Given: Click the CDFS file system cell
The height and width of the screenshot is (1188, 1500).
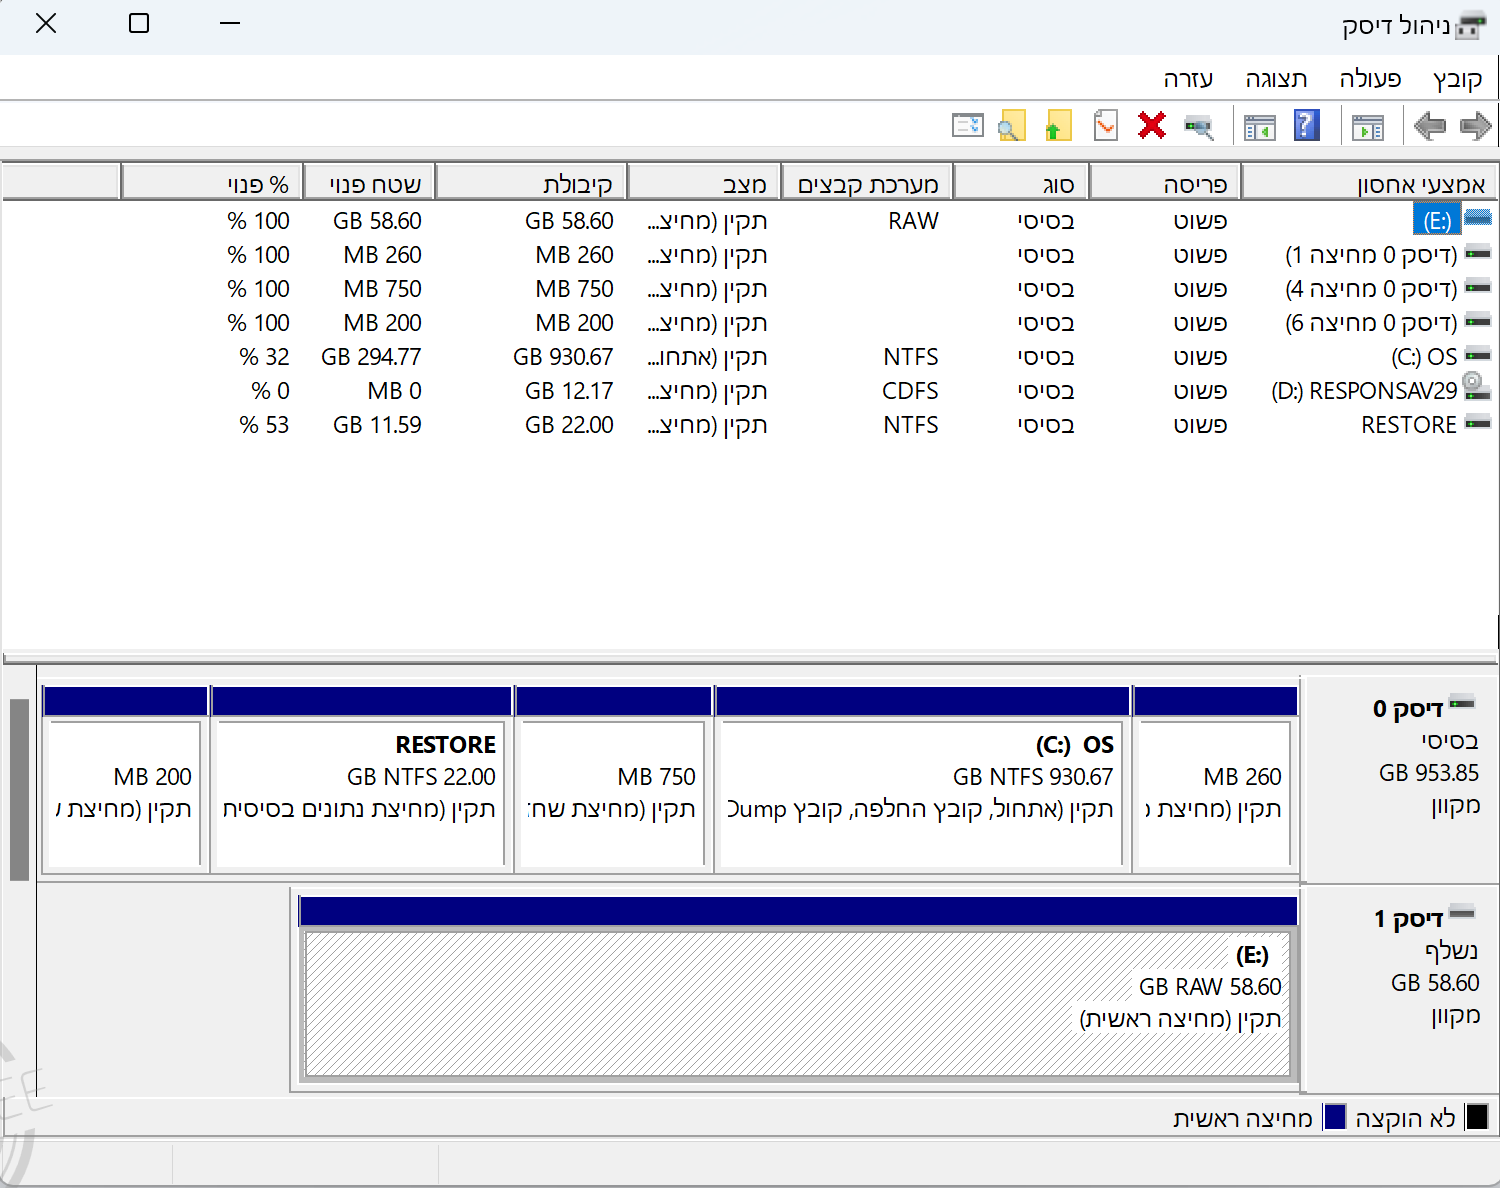Looking at the screenshot, I should point(910,391).
